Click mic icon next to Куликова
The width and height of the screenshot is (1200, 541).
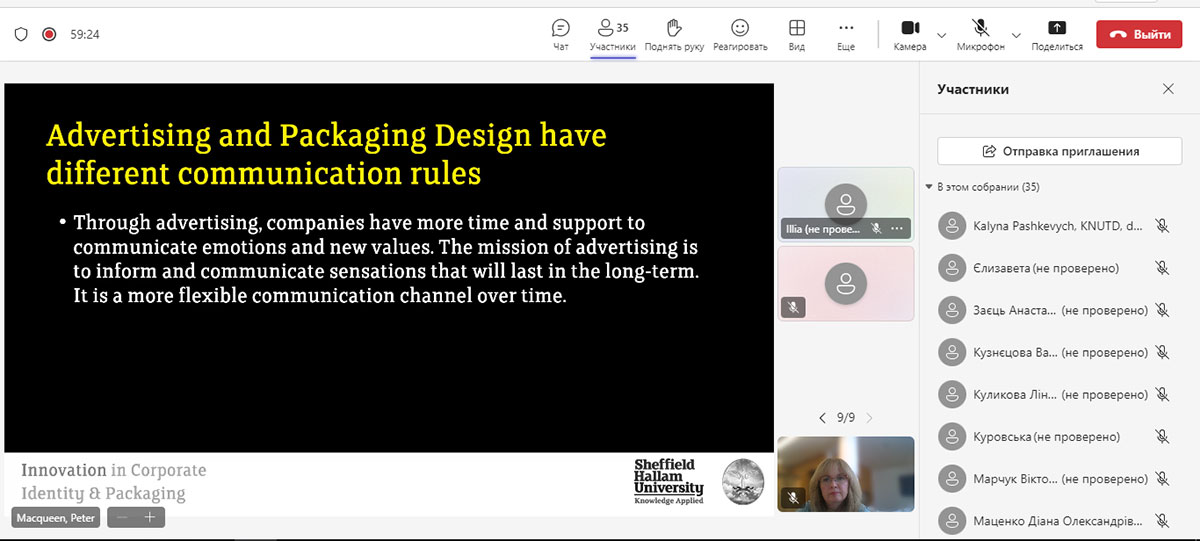(1162, 394)
